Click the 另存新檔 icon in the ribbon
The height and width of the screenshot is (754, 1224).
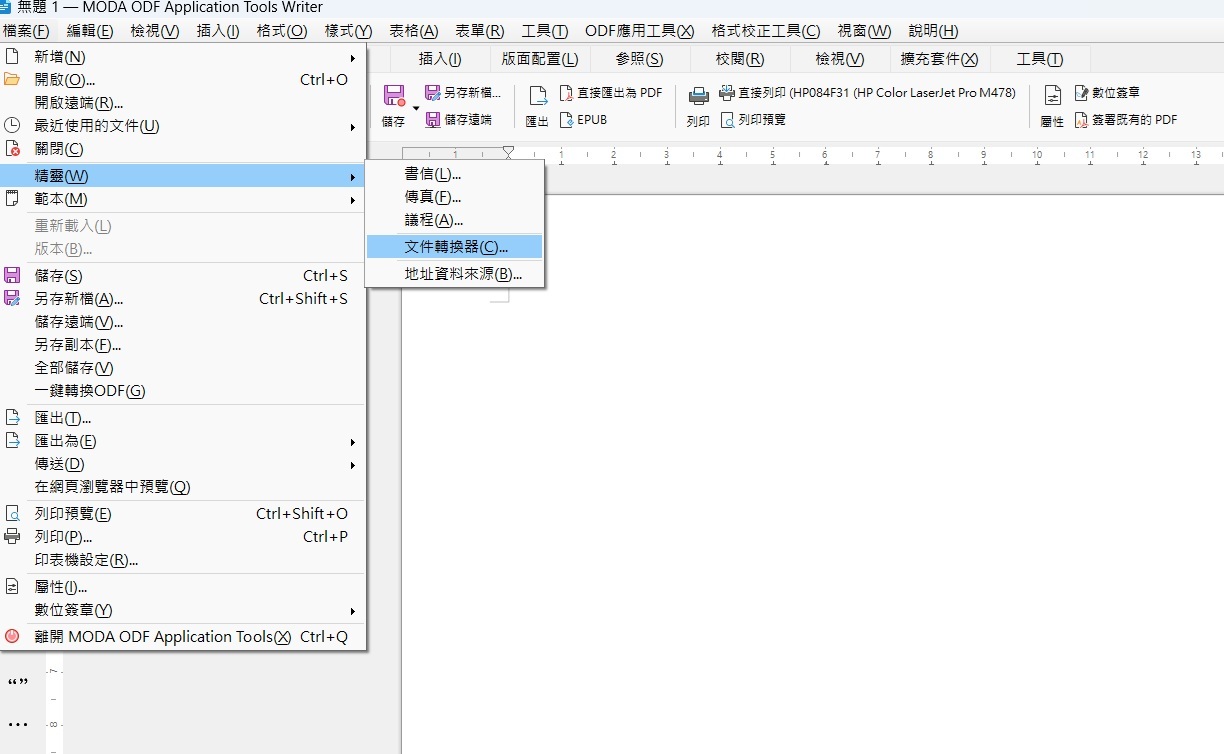coord(433,93)
